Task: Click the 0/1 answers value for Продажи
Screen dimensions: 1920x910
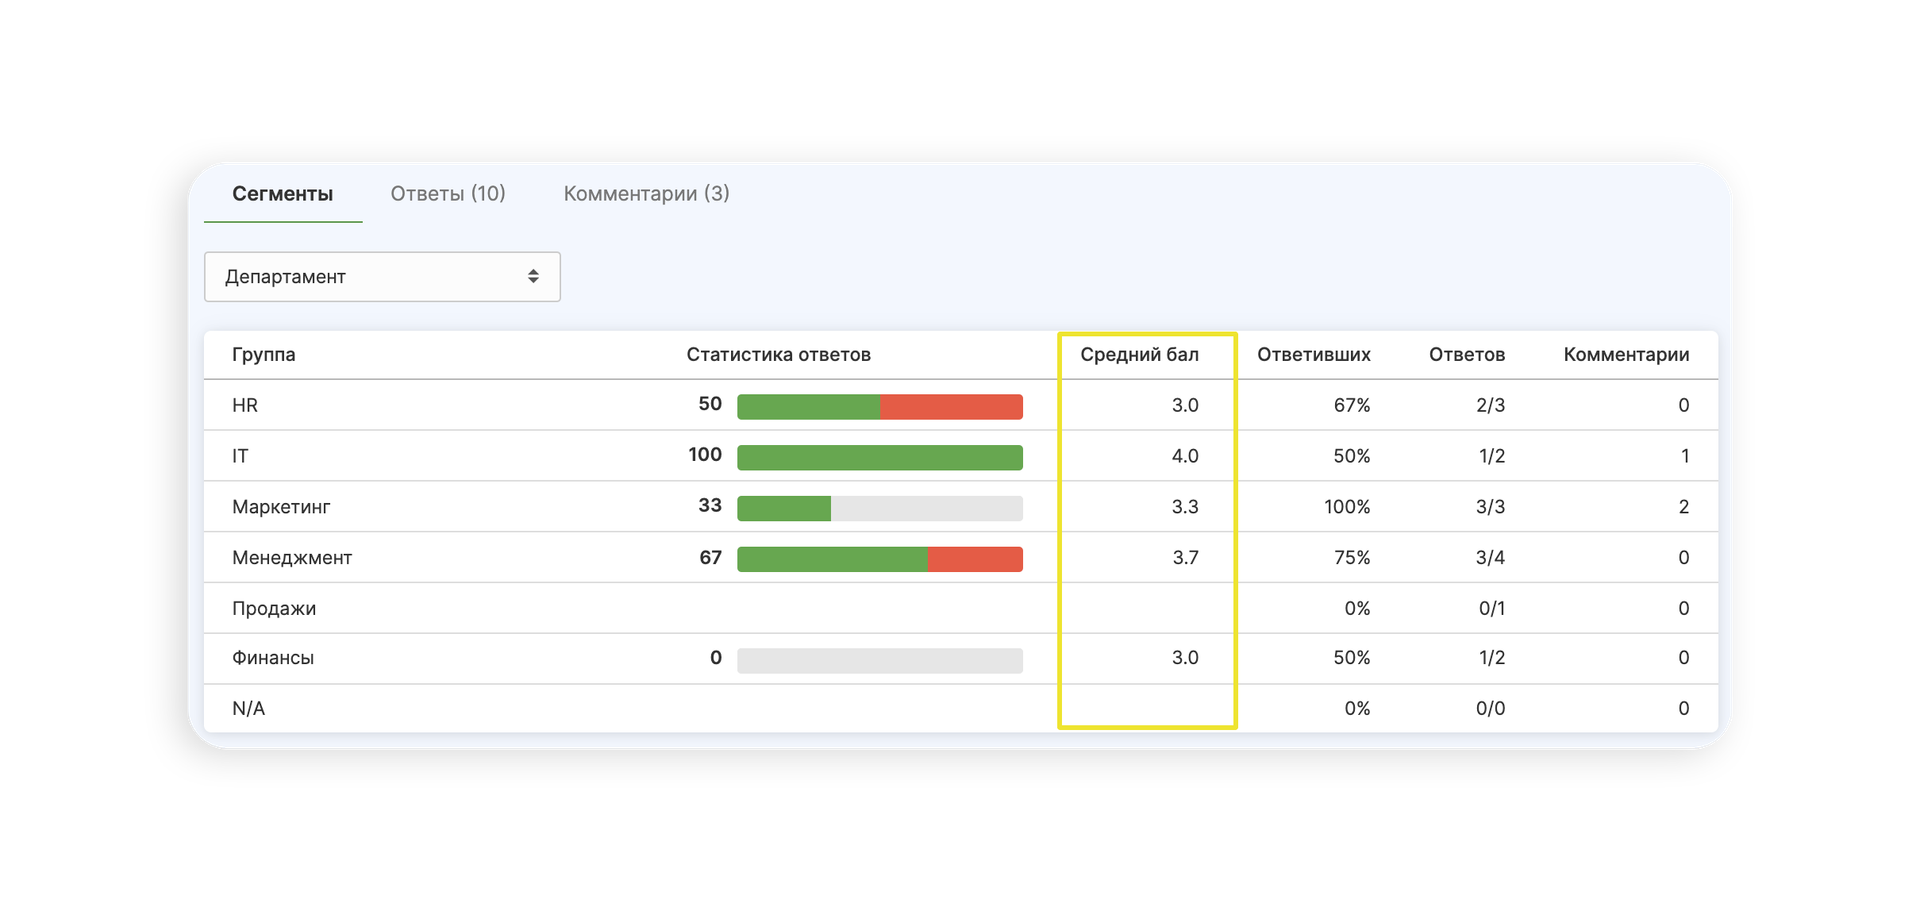Action: tap(1491, 609)
